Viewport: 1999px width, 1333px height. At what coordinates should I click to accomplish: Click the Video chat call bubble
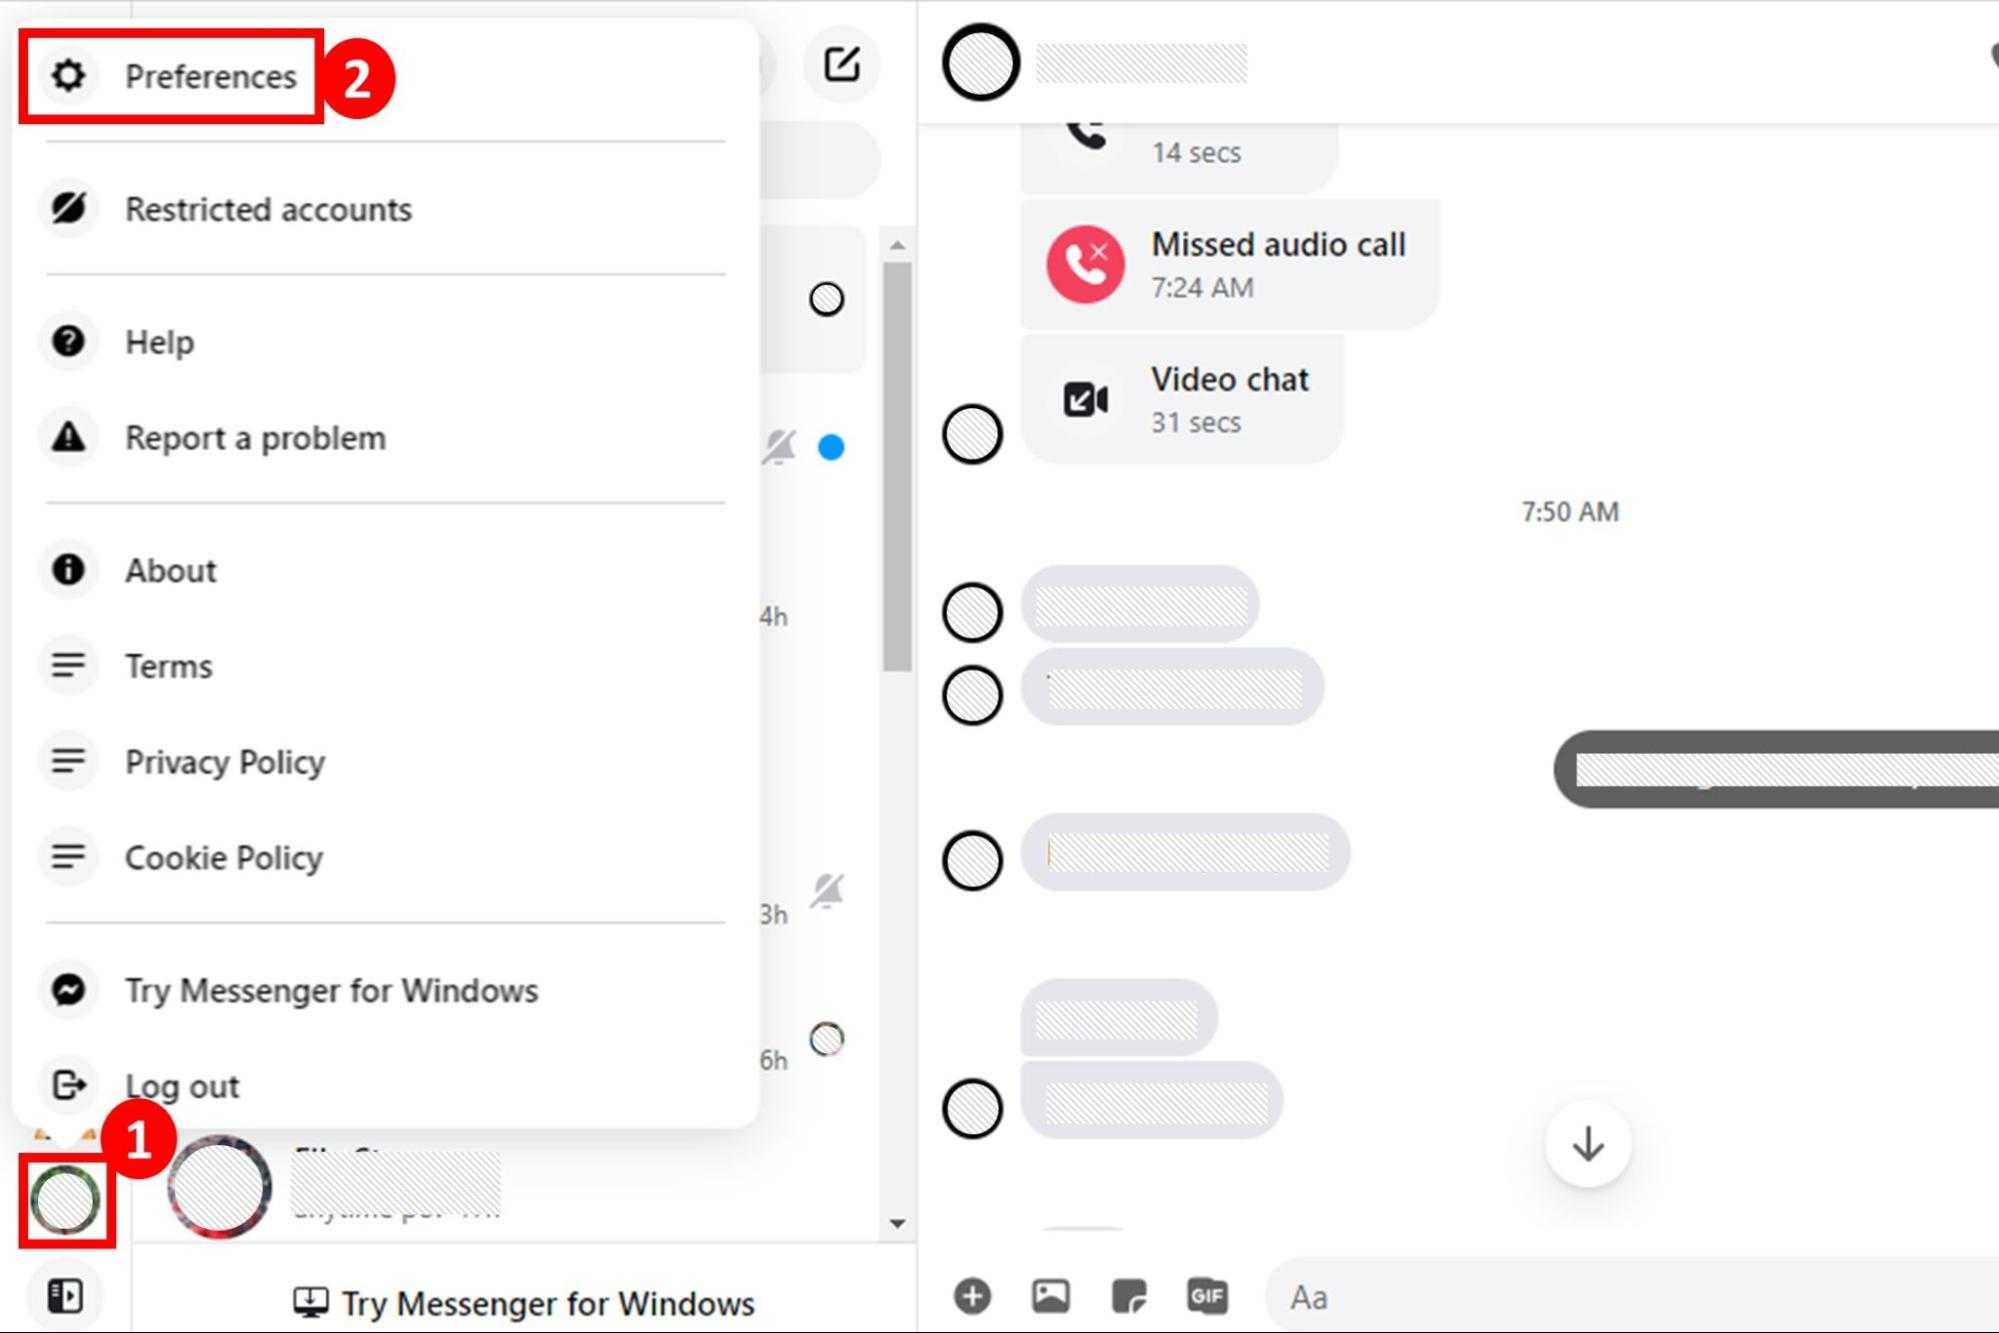[x=1182, y=400]
